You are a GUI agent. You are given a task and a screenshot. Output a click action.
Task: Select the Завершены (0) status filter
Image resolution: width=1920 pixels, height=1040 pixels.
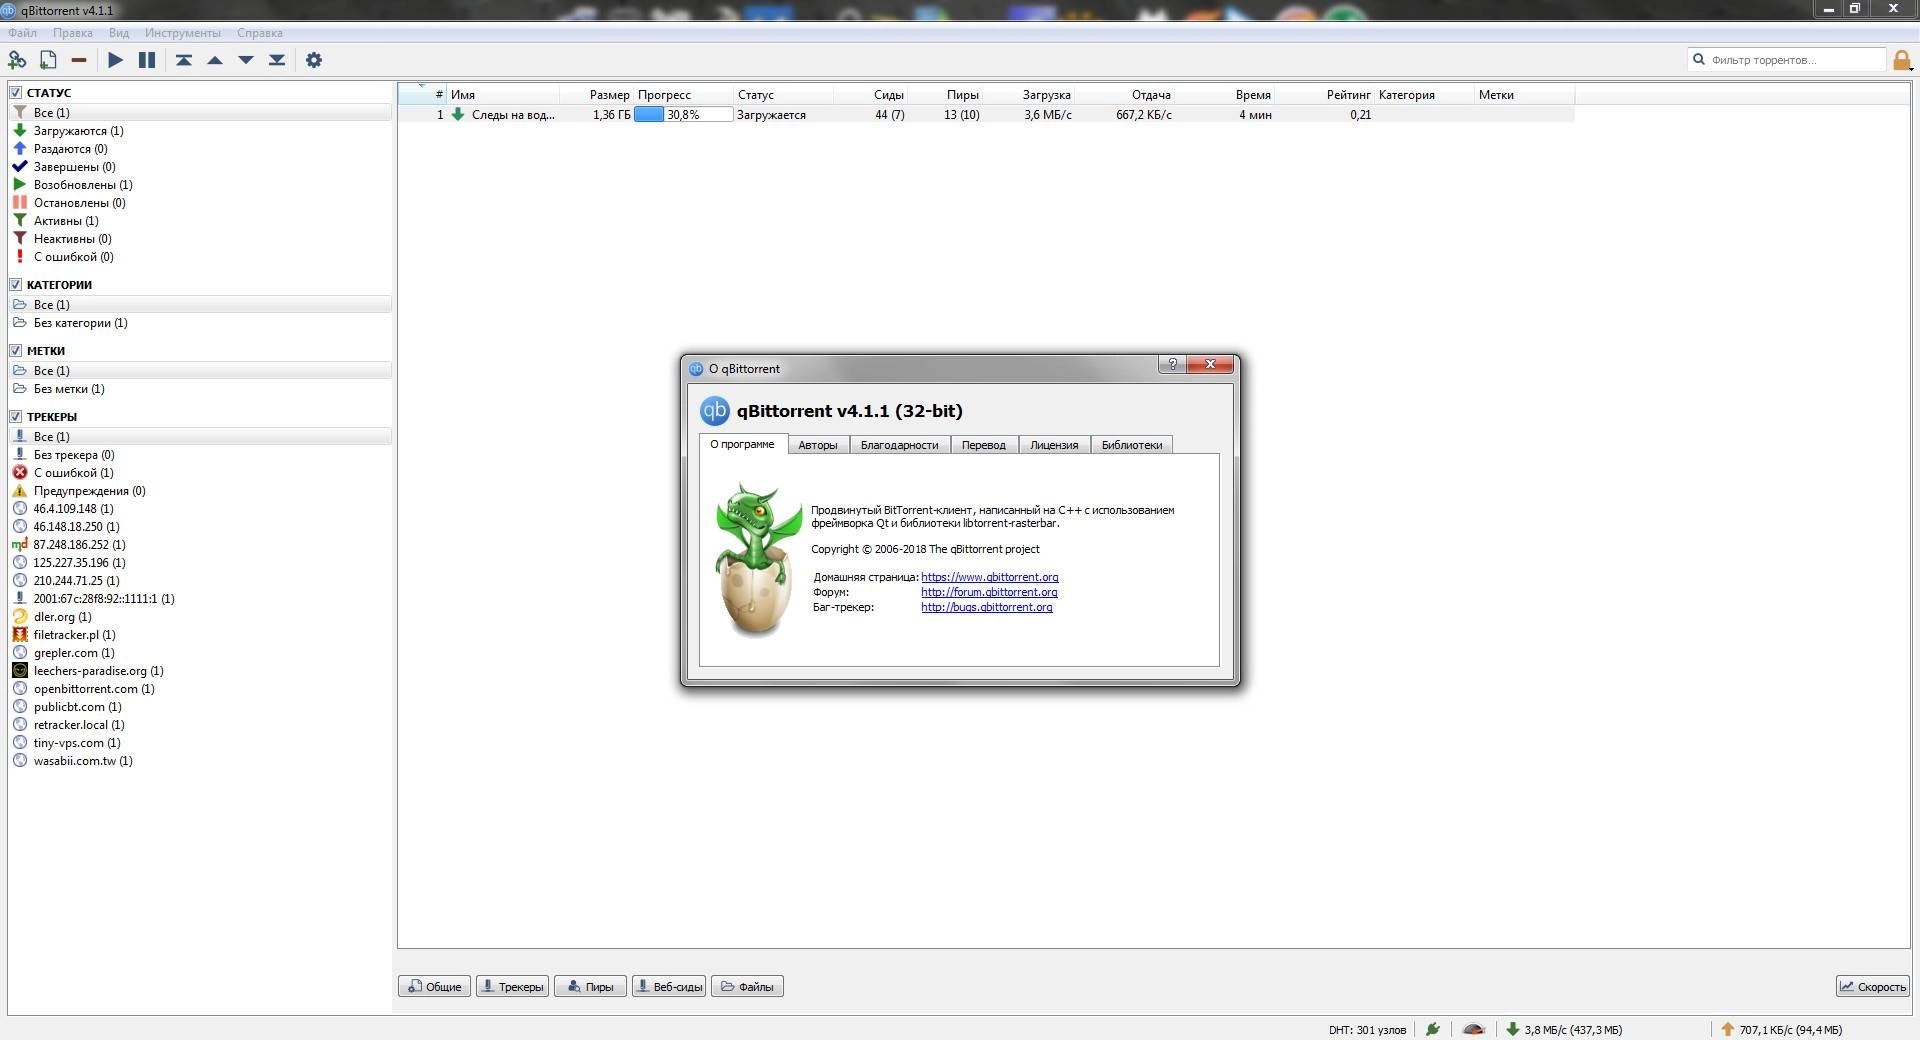pyautogui.click(x=200, y=167)
